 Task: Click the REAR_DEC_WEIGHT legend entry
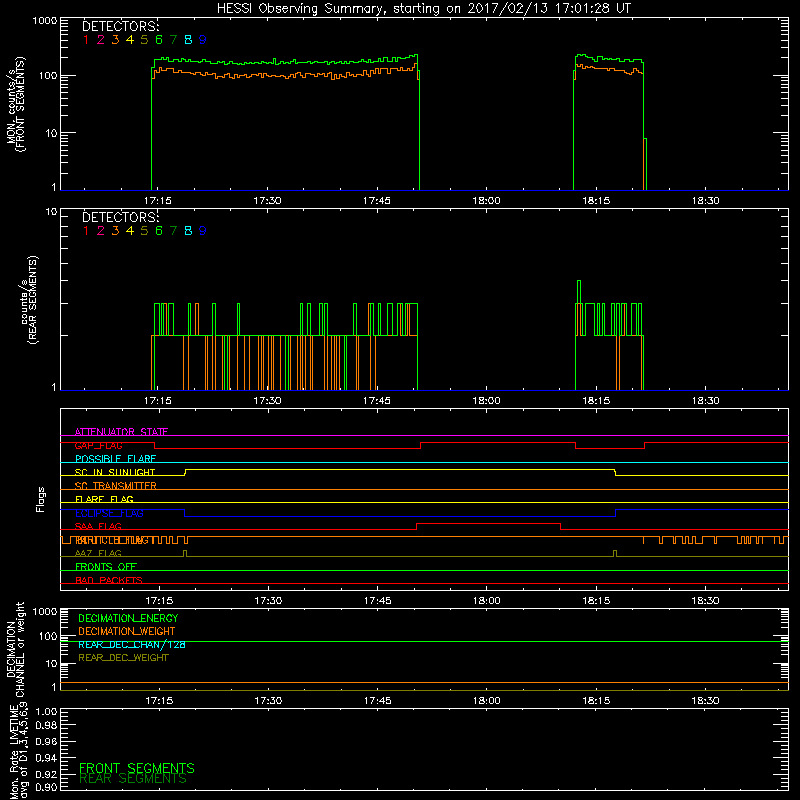(123, 658)
